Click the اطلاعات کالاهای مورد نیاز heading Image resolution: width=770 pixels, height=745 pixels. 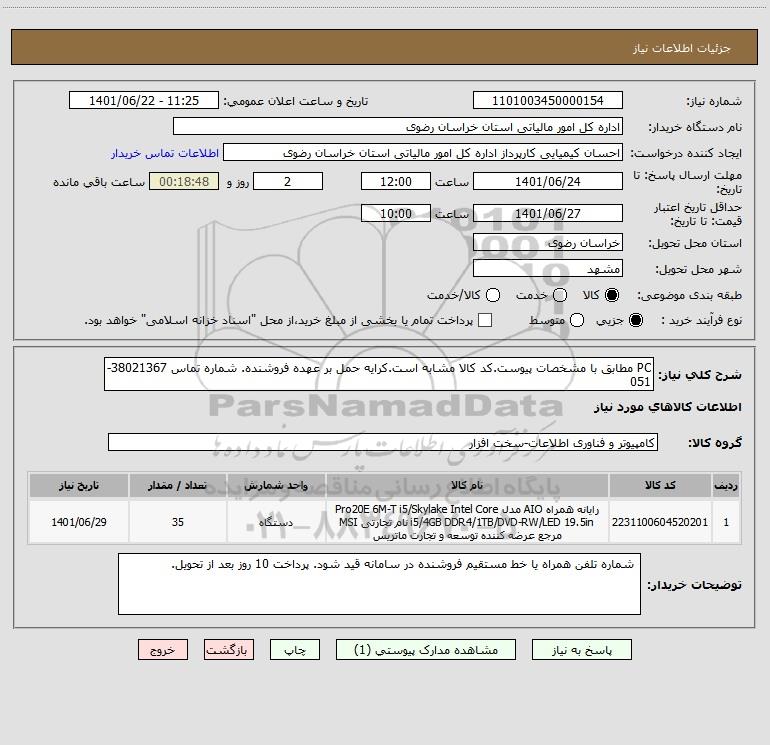point(667,407)
